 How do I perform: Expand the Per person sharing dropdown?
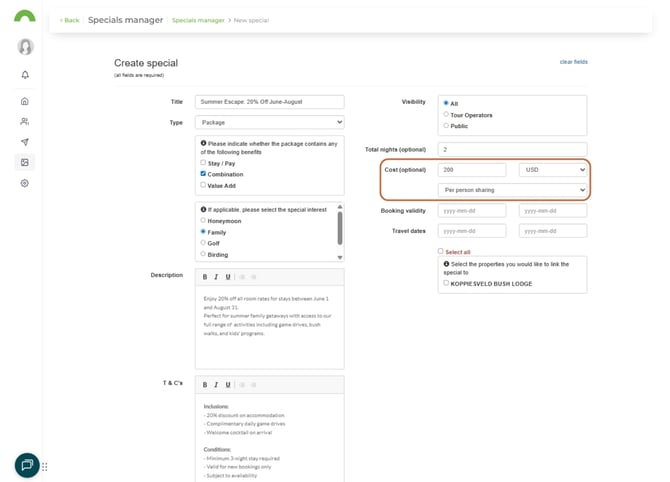point(512,190)
